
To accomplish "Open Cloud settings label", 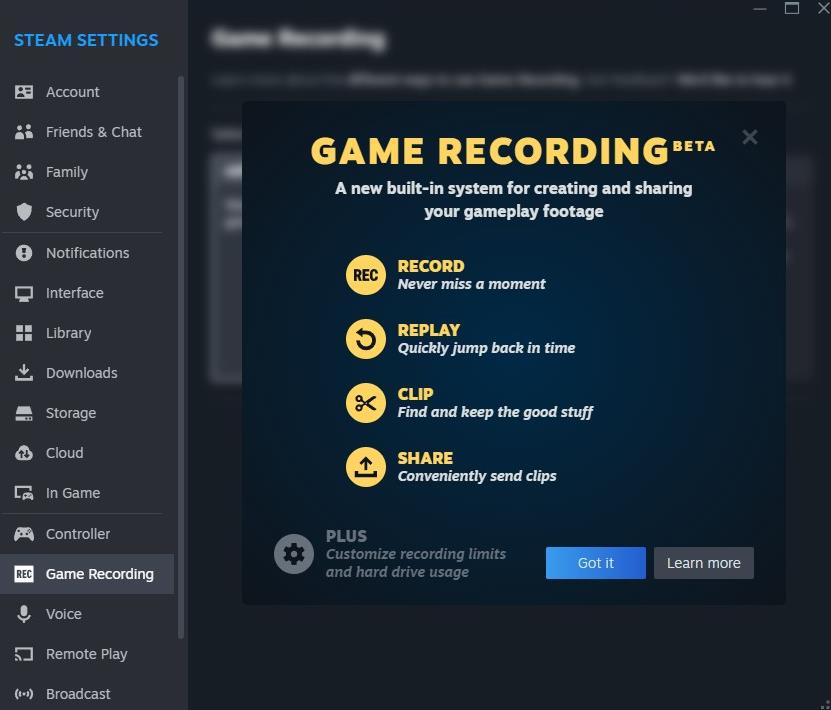I will tap(65, 454).
